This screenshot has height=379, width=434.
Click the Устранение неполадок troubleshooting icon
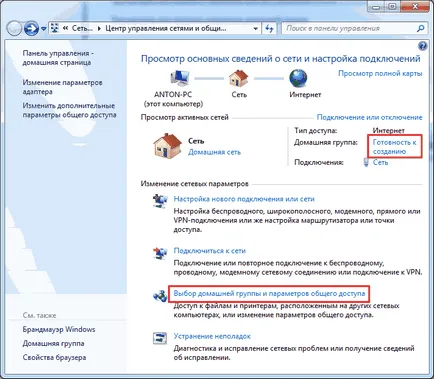[x=160, y=338]
